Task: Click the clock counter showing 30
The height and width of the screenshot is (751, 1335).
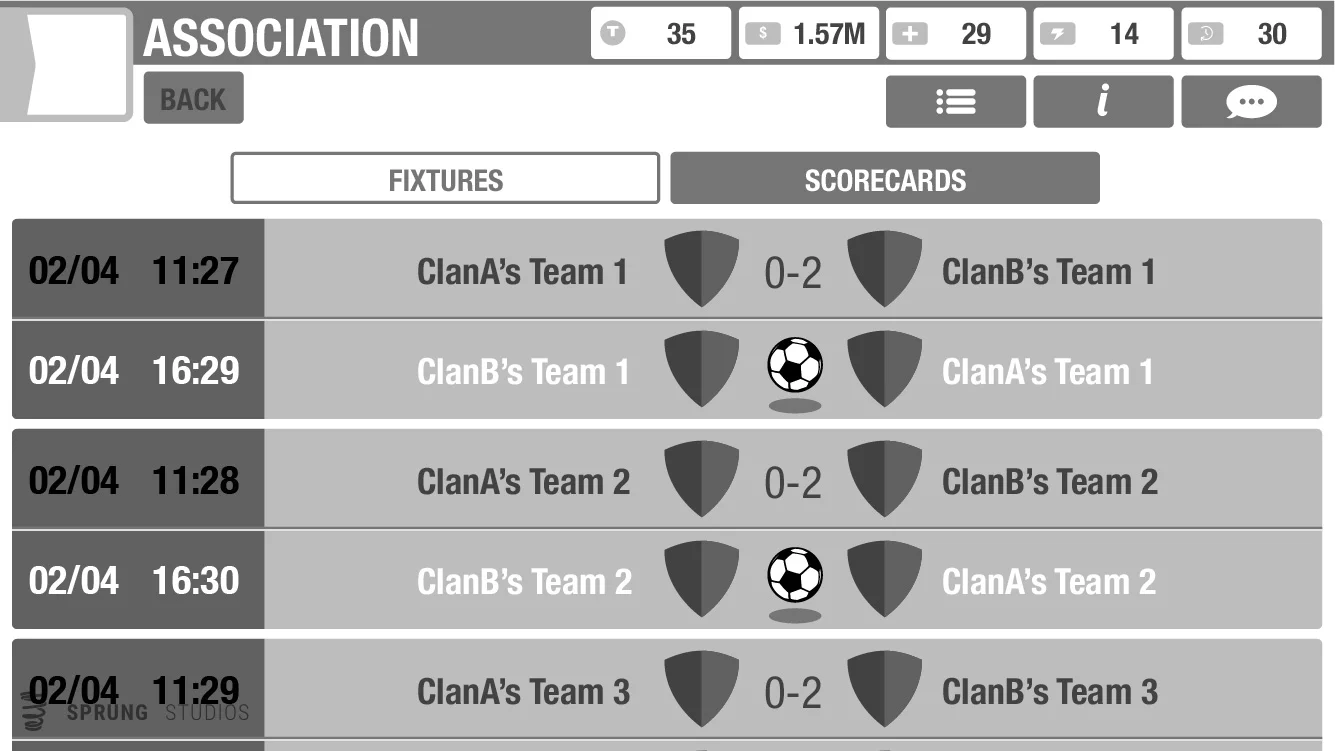Action: [1251, 34]
